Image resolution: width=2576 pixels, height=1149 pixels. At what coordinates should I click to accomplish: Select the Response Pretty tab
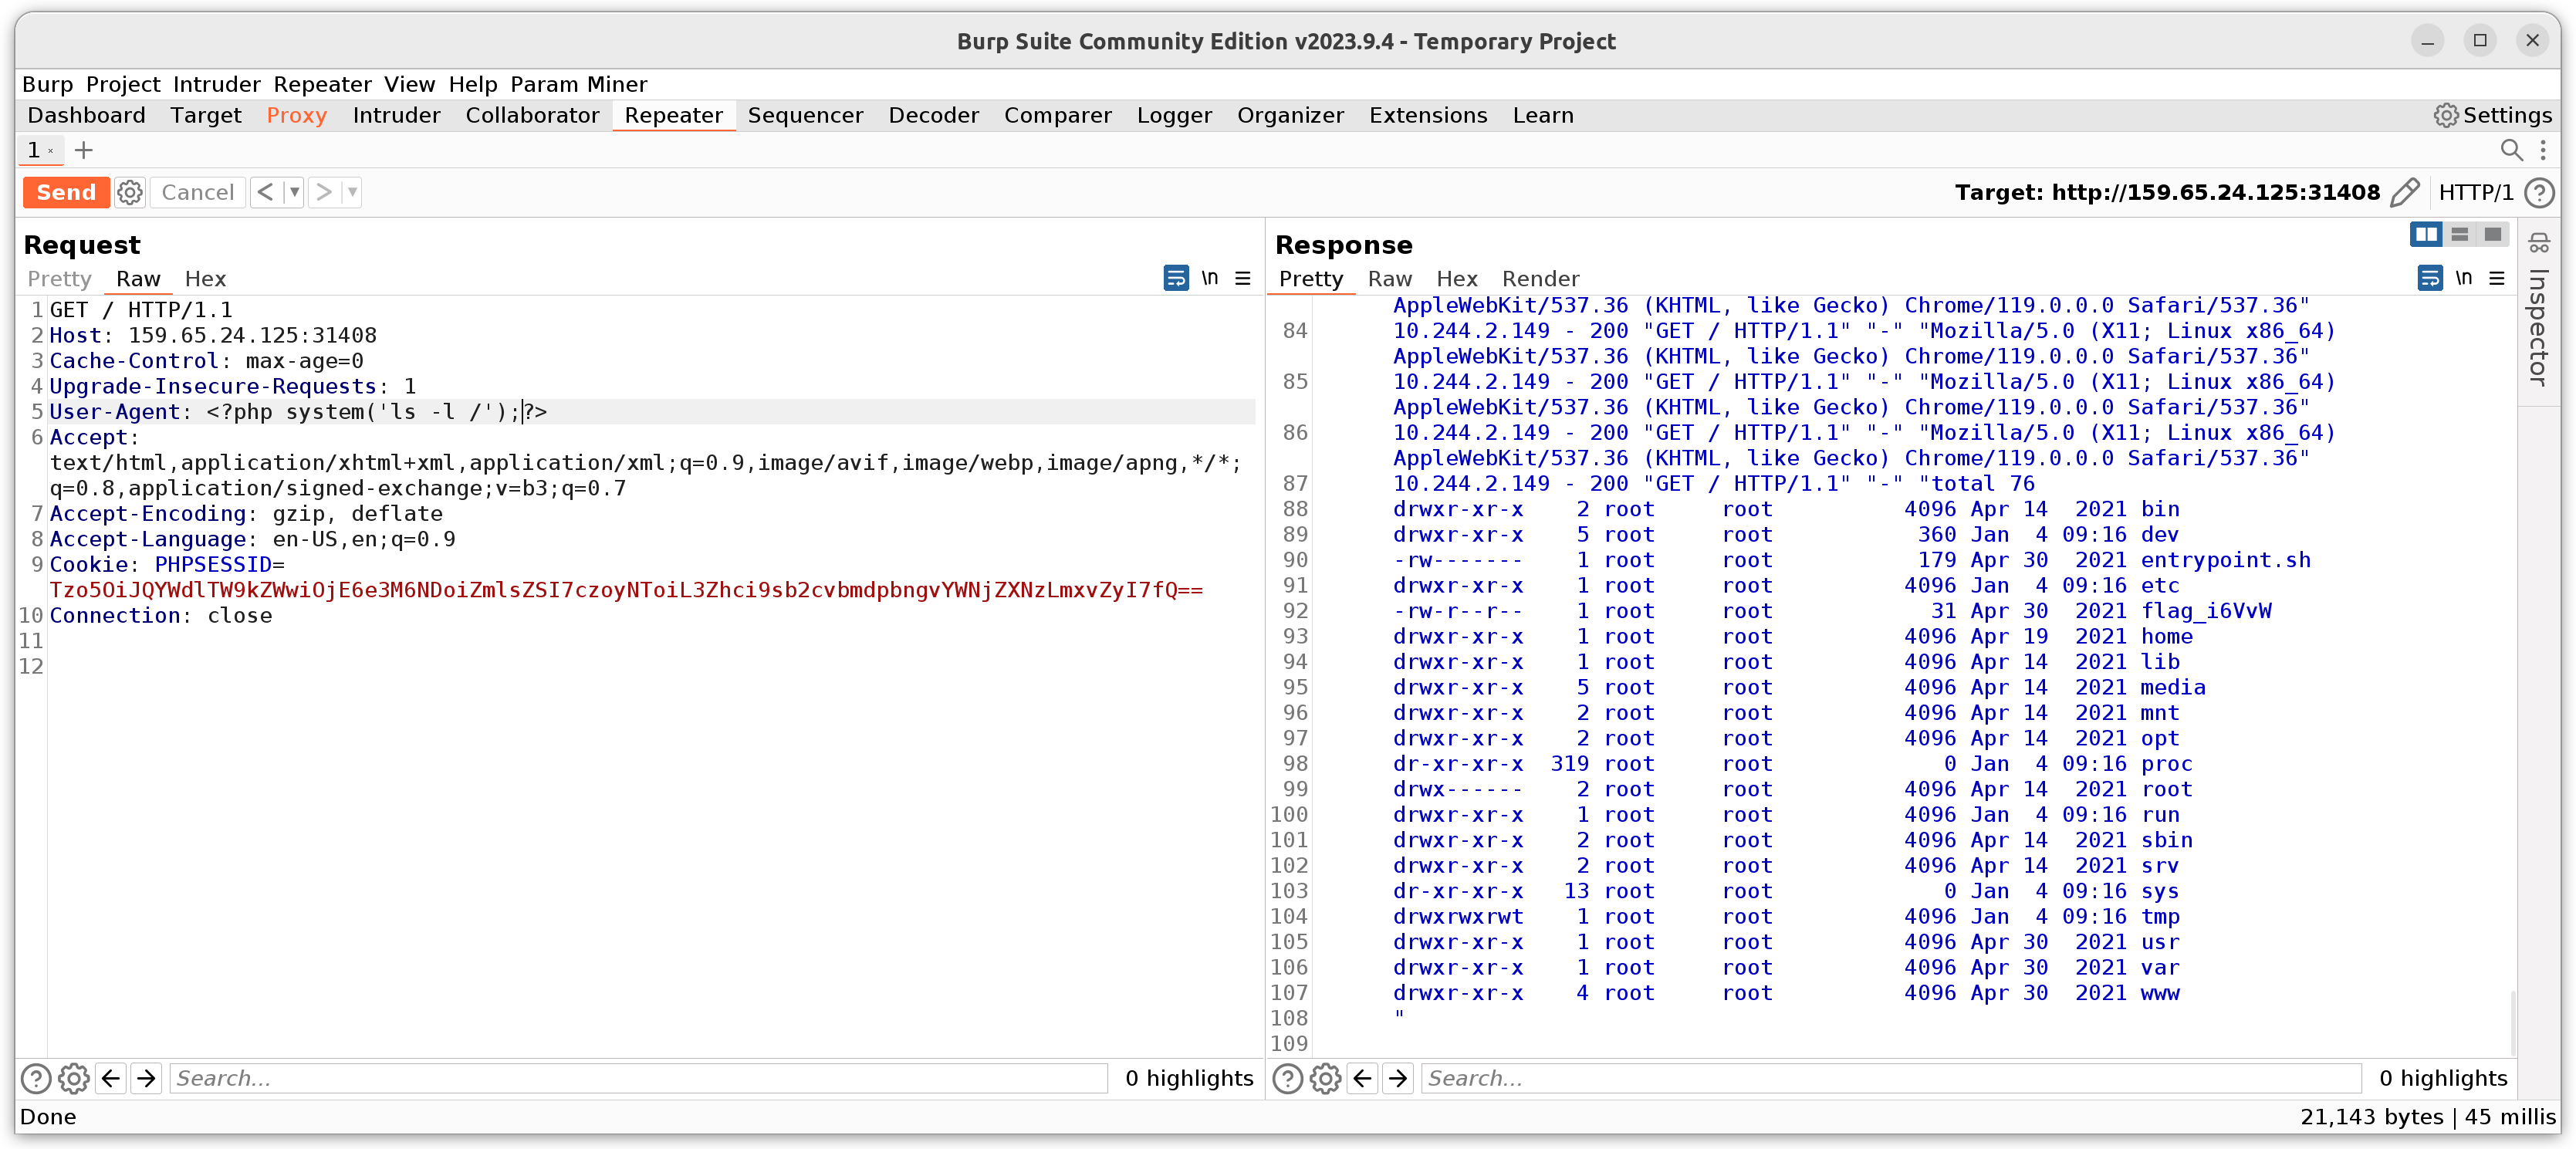tap(1311, 278)
